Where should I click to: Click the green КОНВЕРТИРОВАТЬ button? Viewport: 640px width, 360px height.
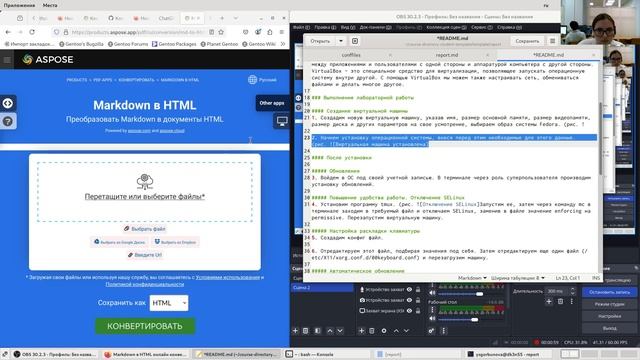(x=145, y=326)
